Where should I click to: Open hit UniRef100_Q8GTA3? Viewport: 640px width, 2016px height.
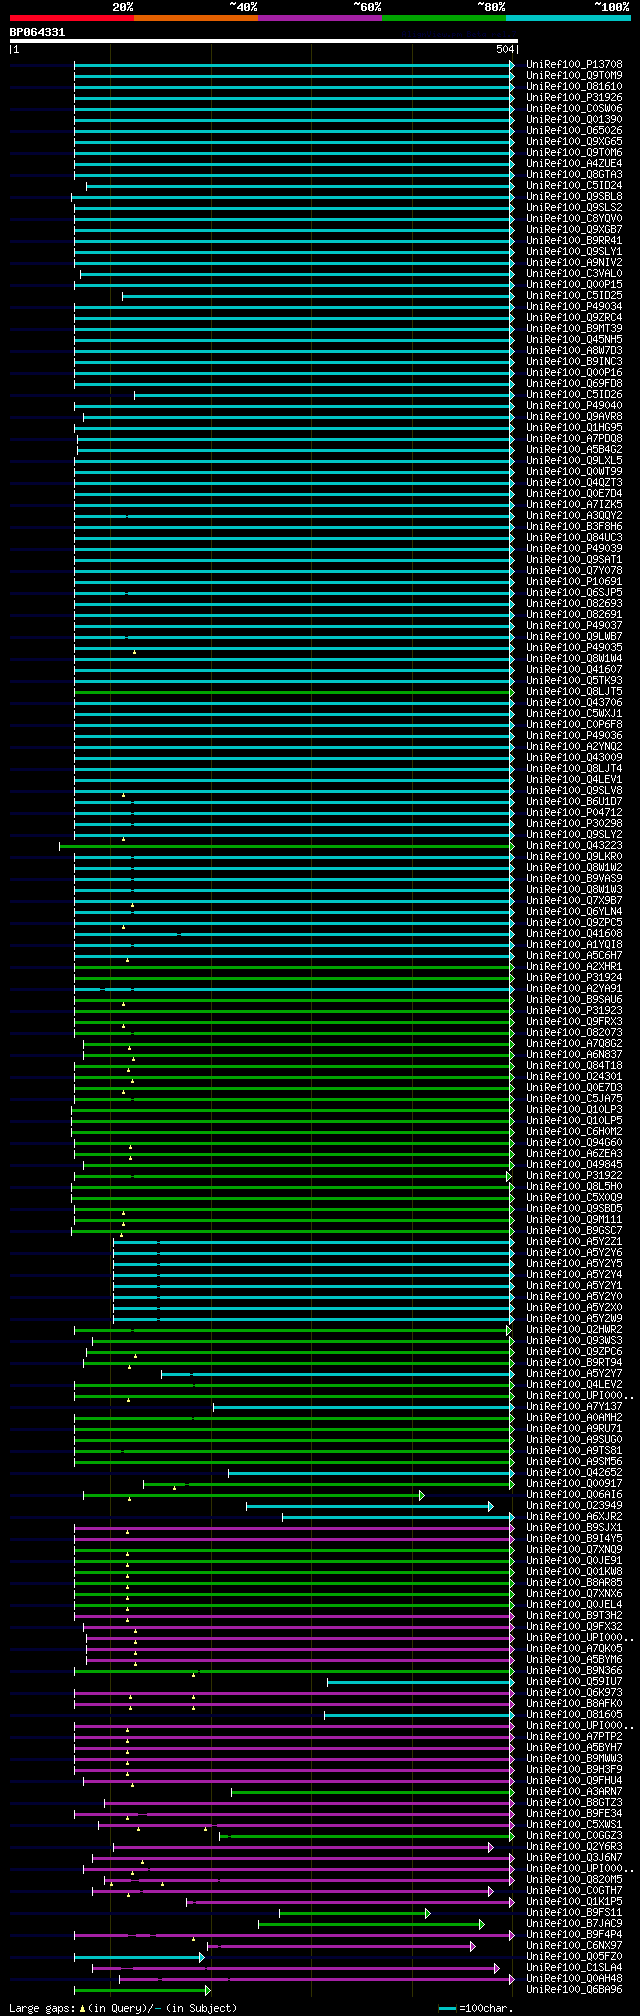(574, 175)
